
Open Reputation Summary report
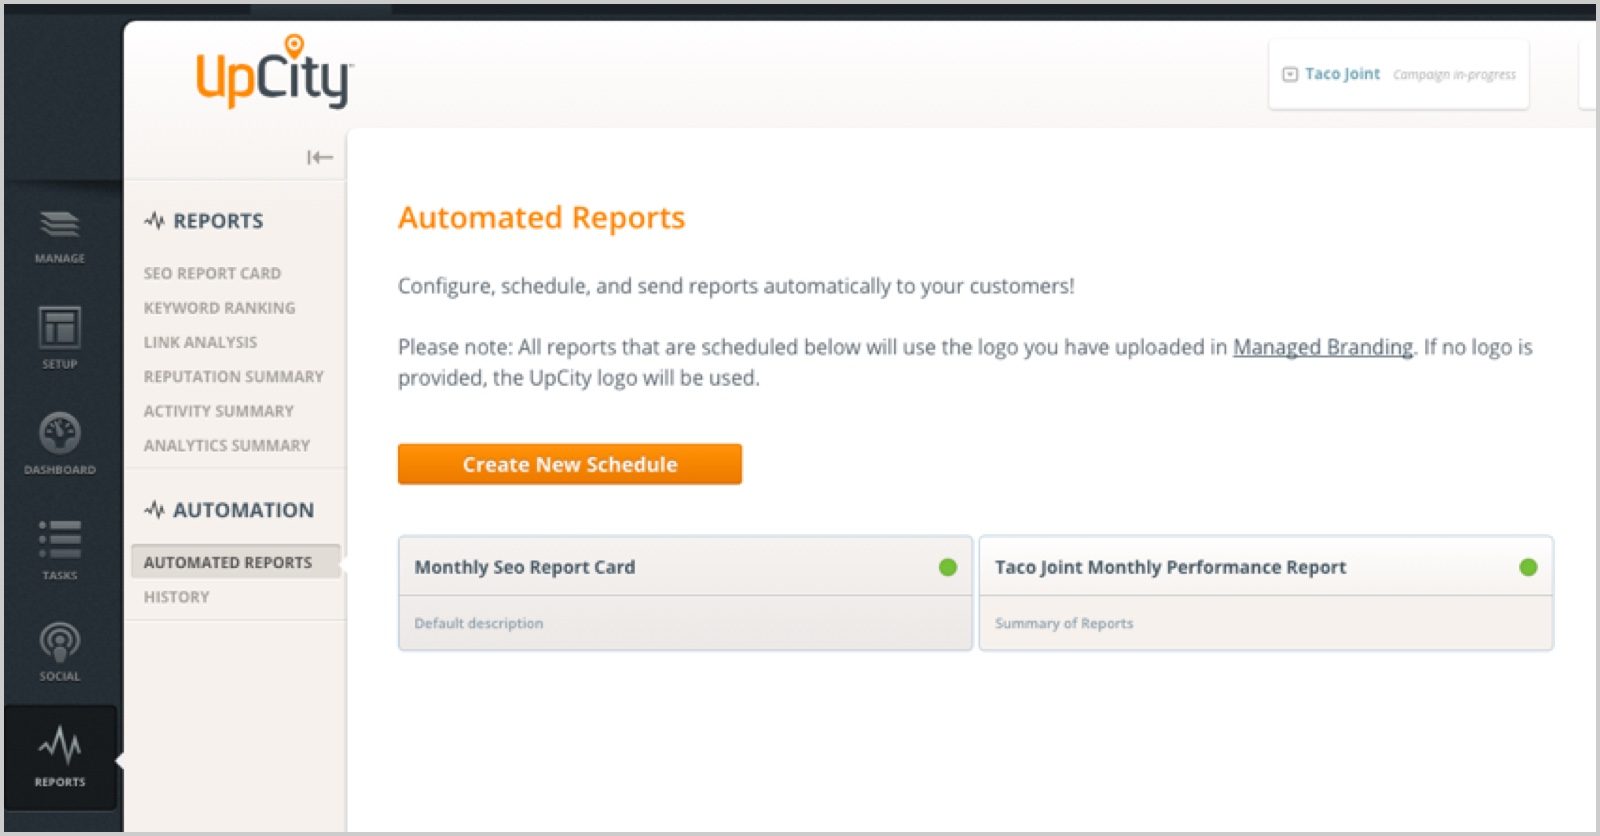[234, 377]
